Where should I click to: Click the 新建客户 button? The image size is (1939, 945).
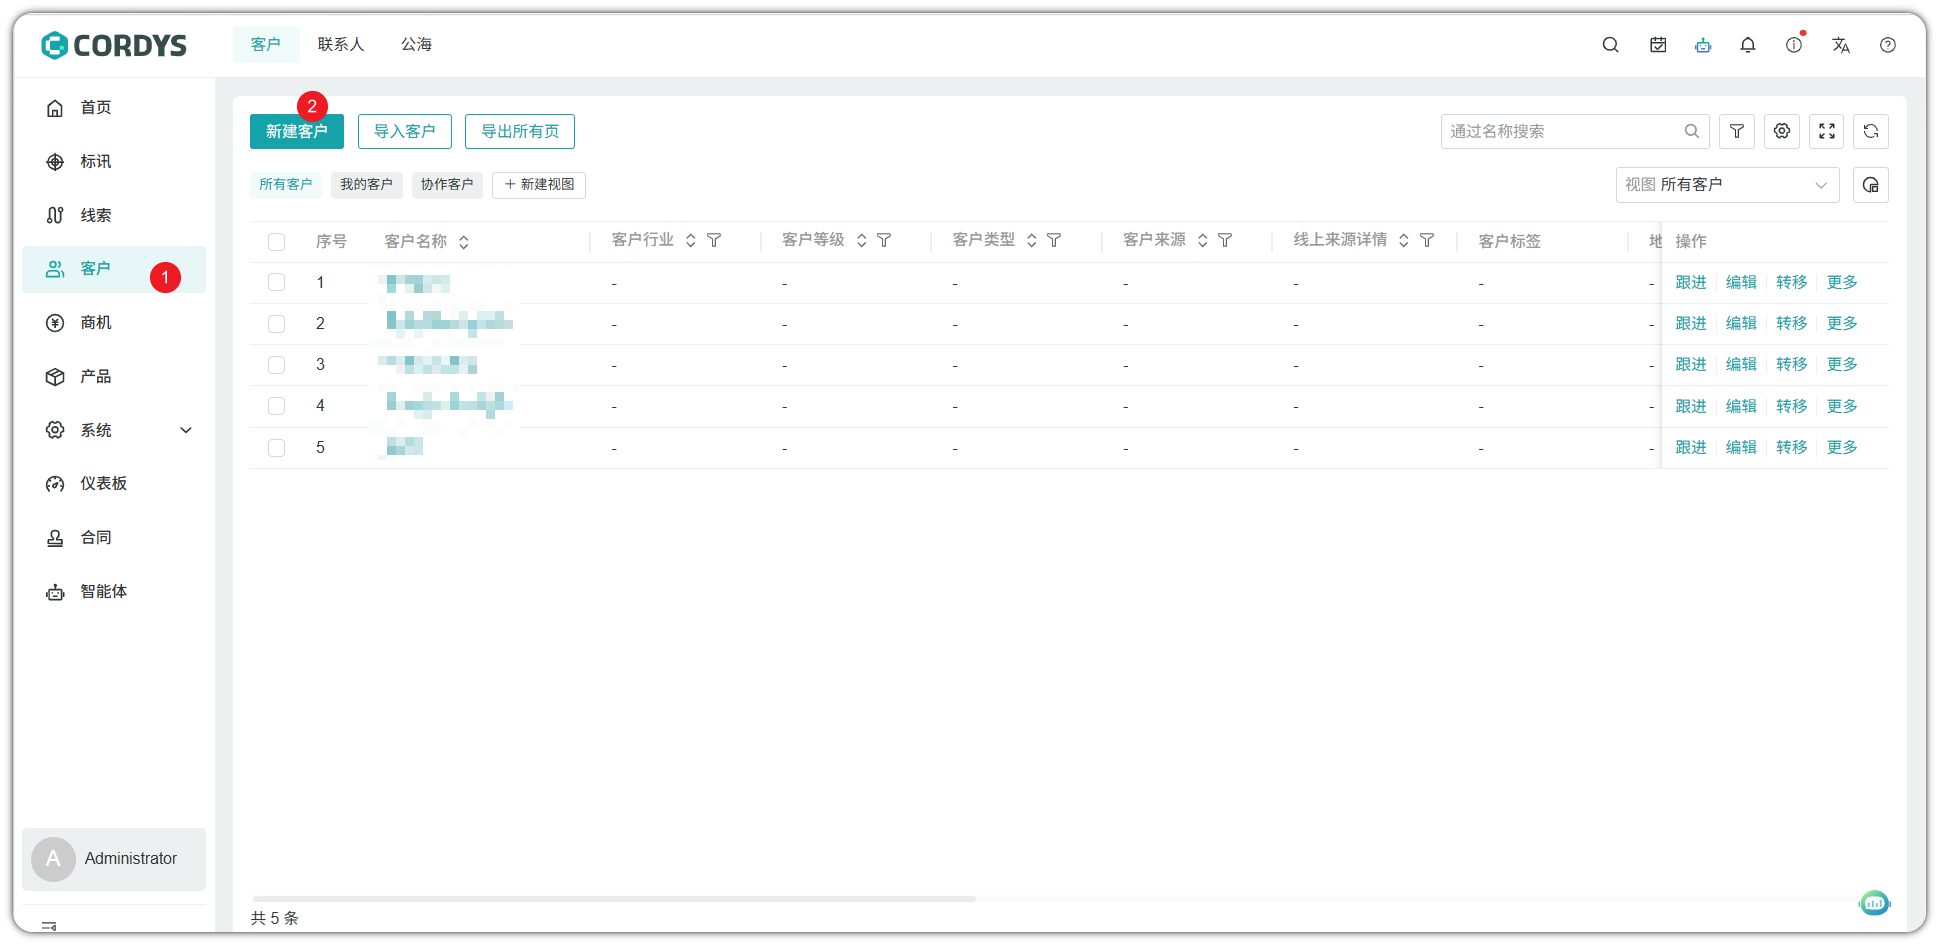(x=297, y=132)
